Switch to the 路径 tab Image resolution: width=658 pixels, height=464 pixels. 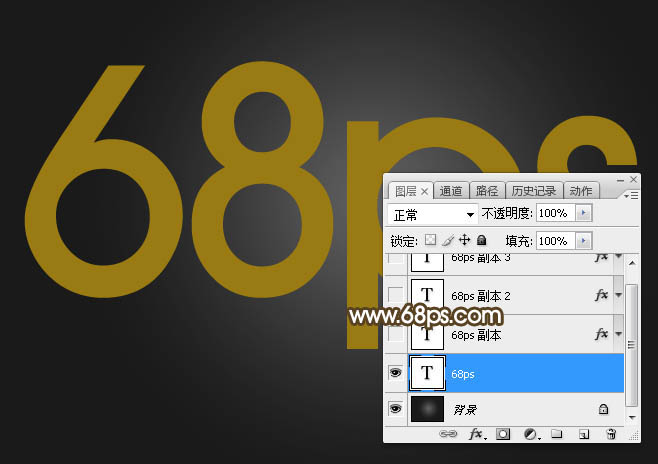(487, 191)
